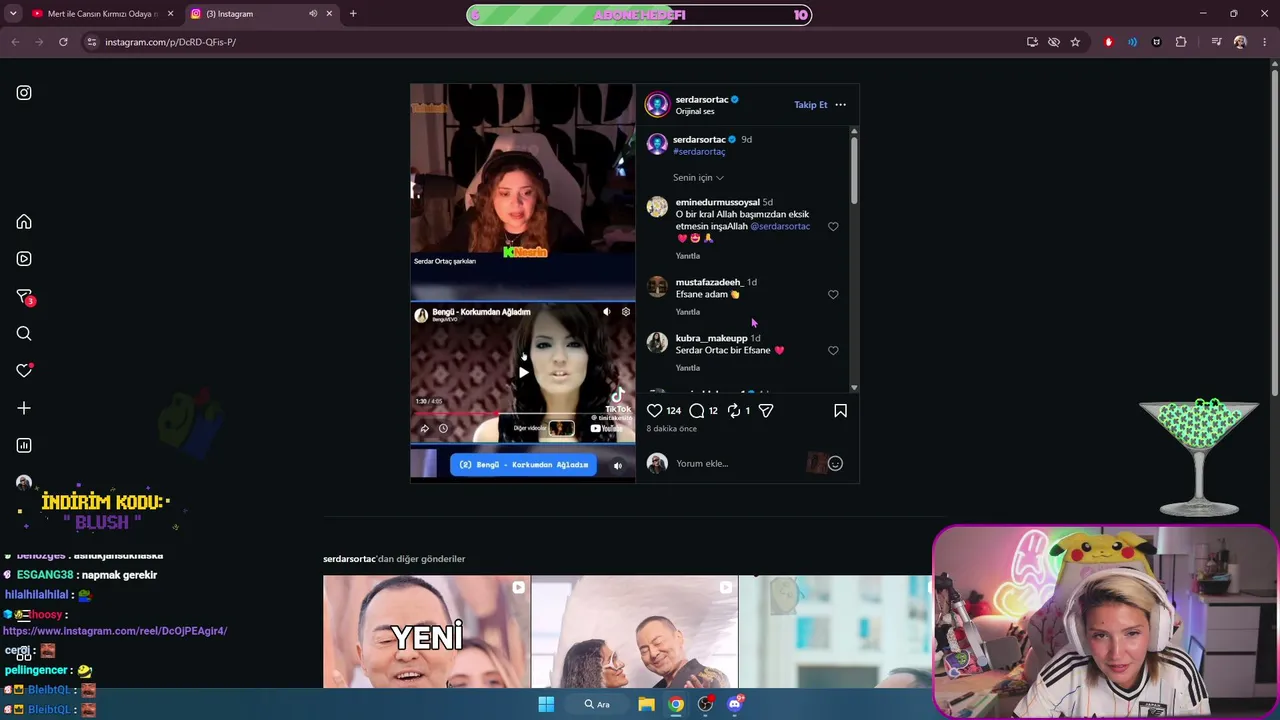Like the post with heart icon
Screen dimensions: 1280x720
click(x=654, y=411)
